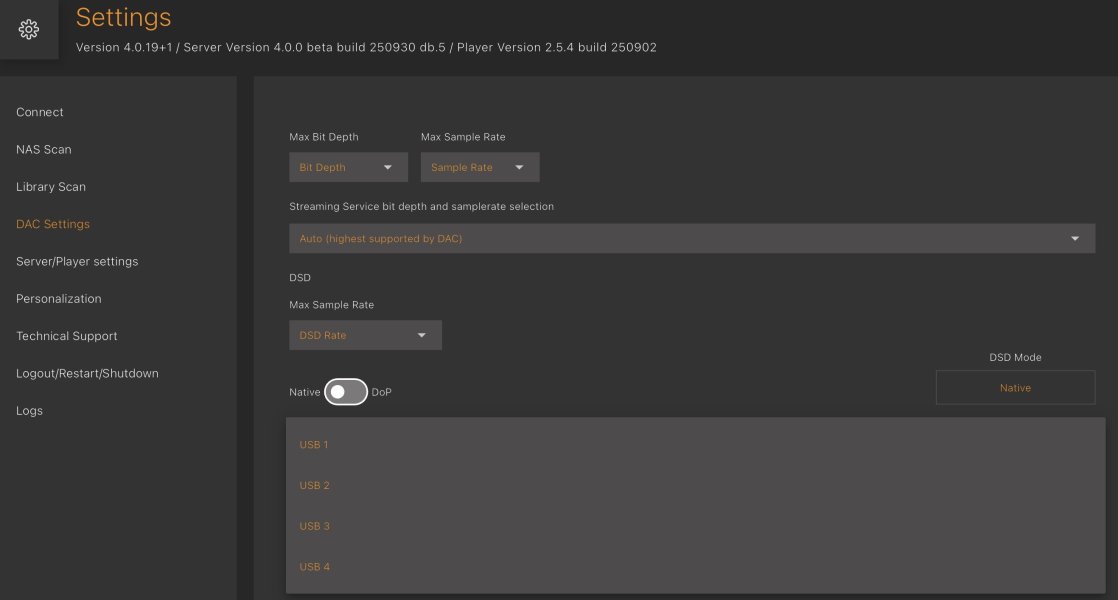Navigate to Personalization

pyautogui.click(x=59, y=299)
